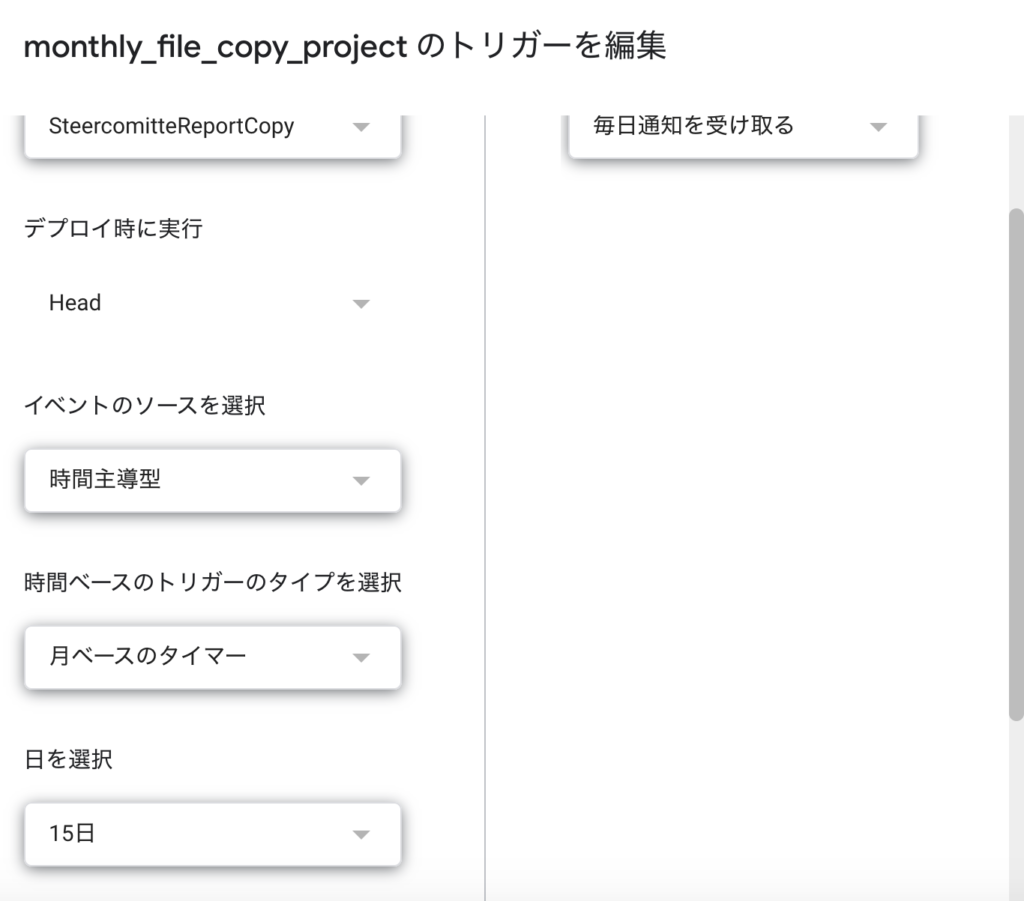This screenshot has width=1024, height=901.
Task: Open the 時間主導型 event source dropdown
Action: click(x=212, y=481)
